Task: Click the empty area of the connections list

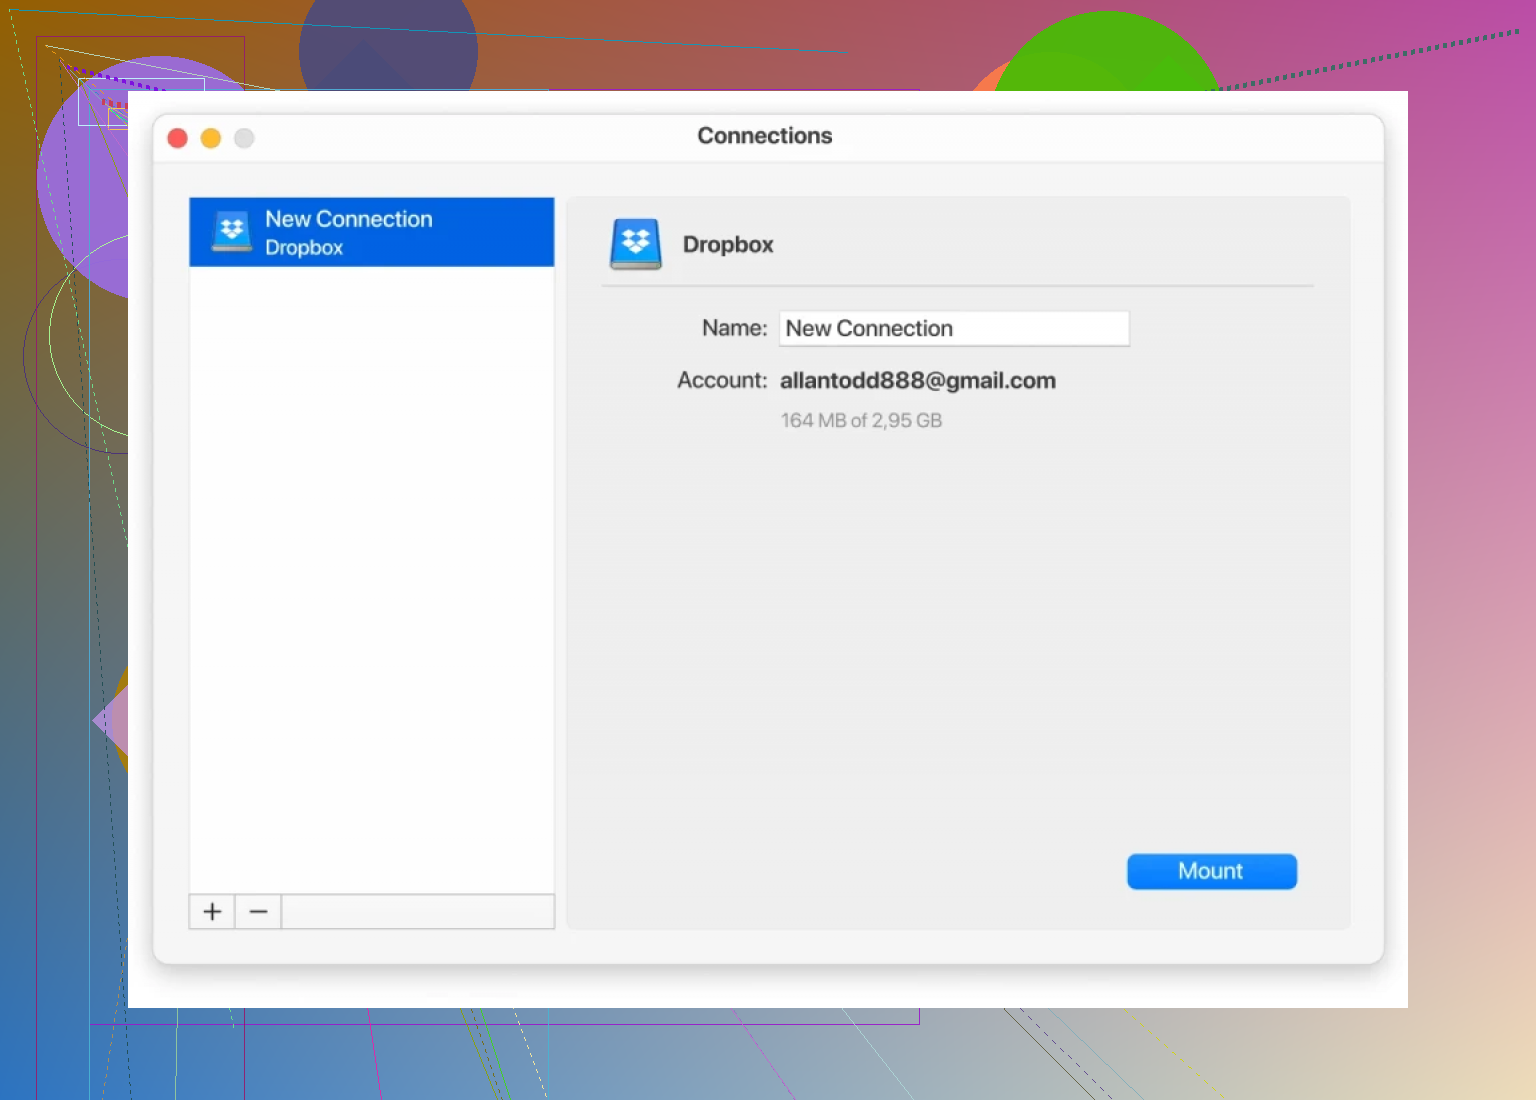Action: 371,580
